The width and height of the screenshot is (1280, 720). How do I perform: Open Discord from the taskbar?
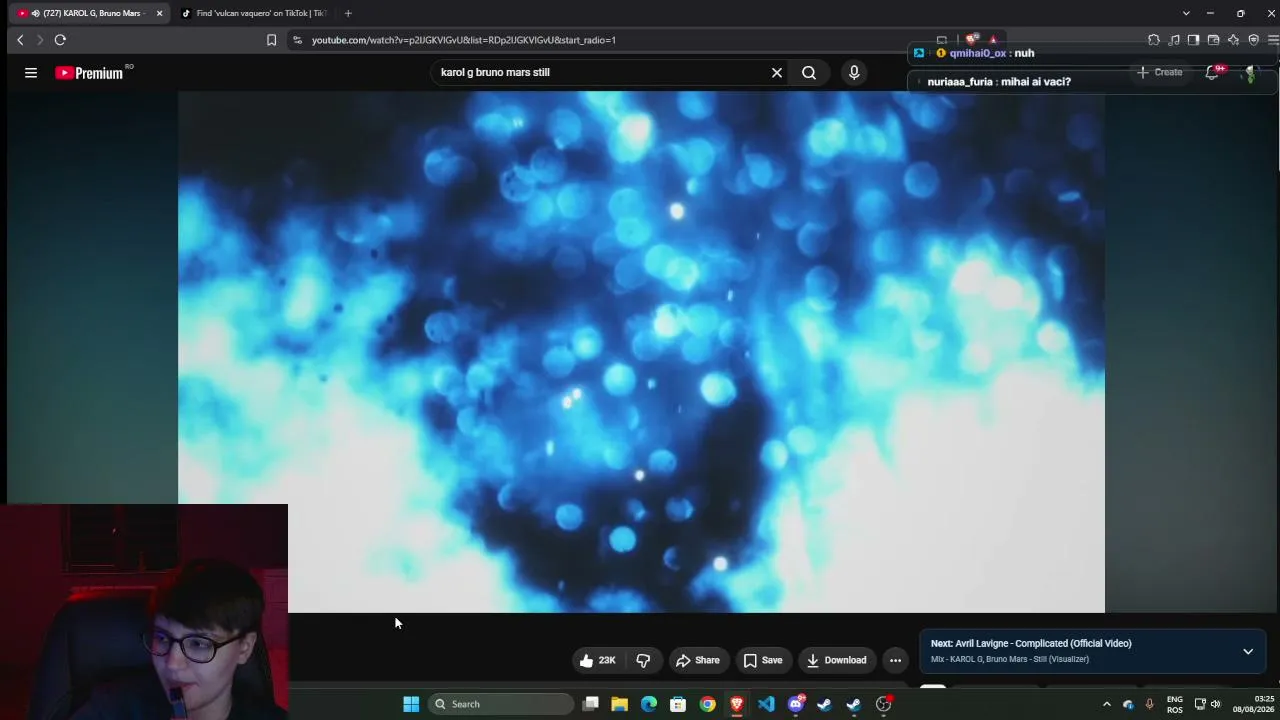tap(796, 704)
